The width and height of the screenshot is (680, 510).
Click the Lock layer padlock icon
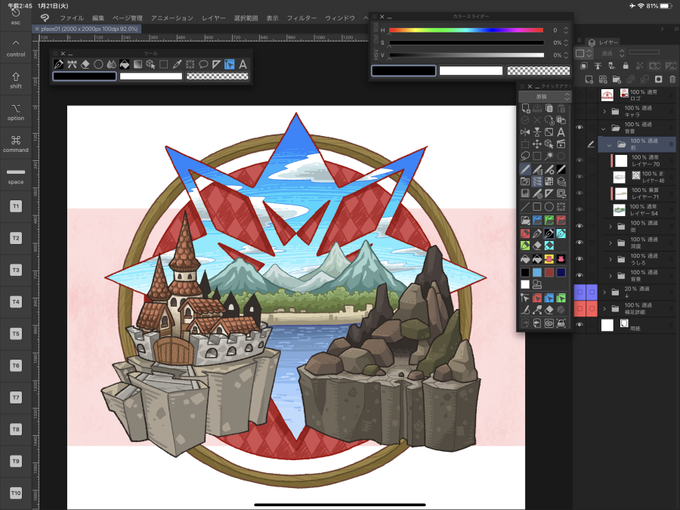click(625, 66)
